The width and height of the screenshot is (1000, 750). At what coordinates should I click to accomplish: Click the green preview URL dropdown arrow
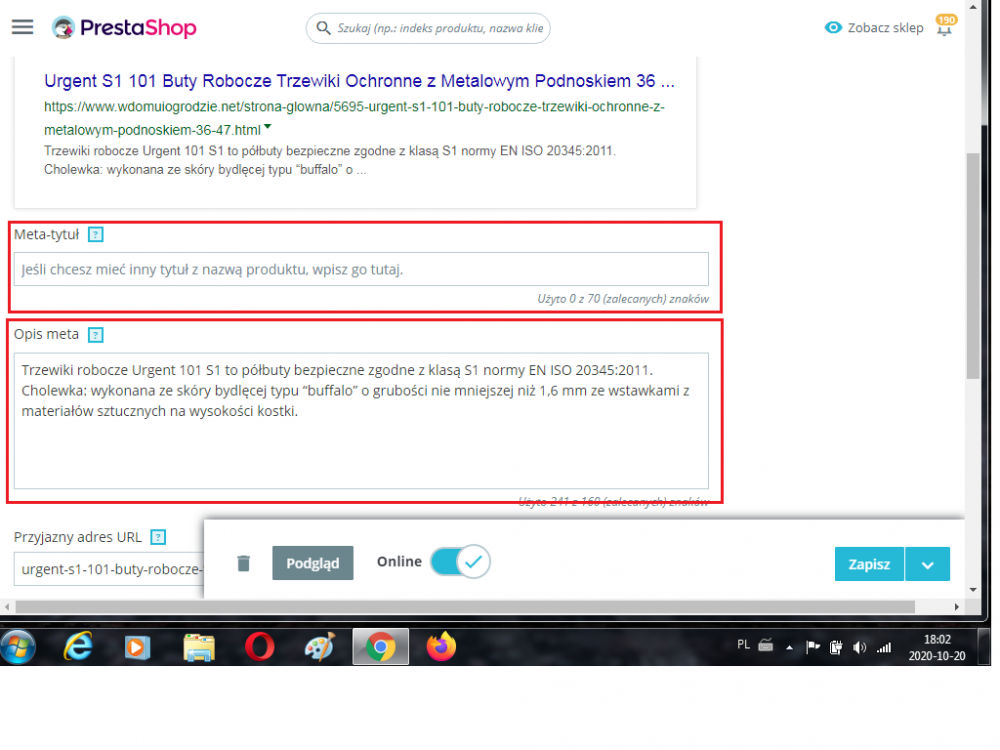268,127
